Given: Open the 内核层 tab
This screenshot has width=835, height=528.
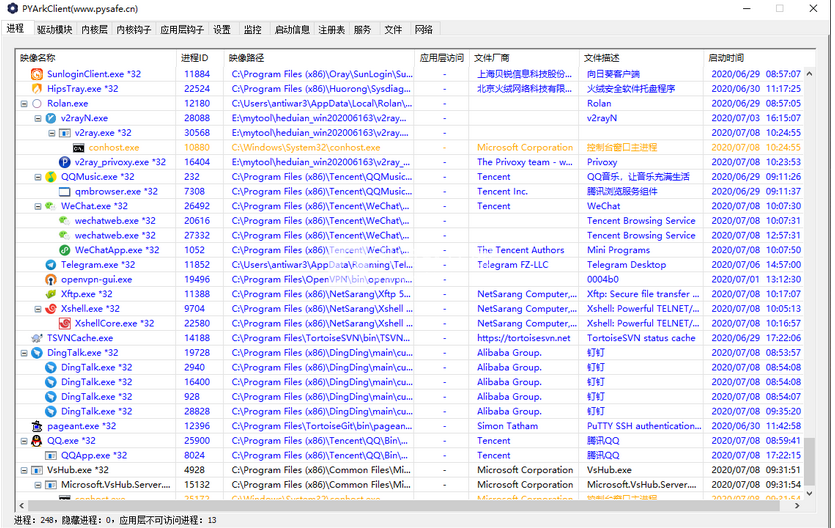Looking at the screenshot, I should coord(94,30).
